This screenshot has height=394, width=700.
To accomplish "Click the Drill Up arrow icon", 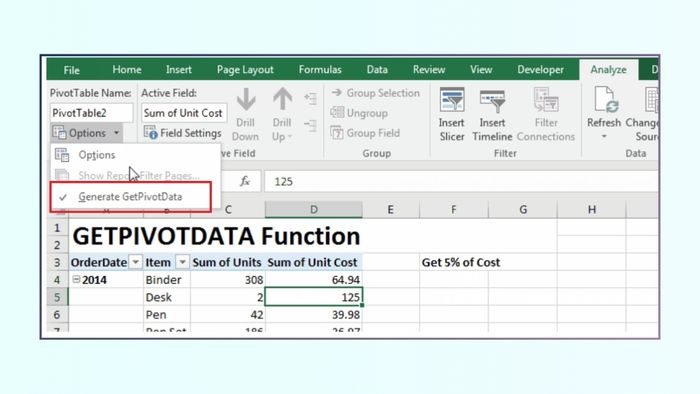I will [282, 99].
